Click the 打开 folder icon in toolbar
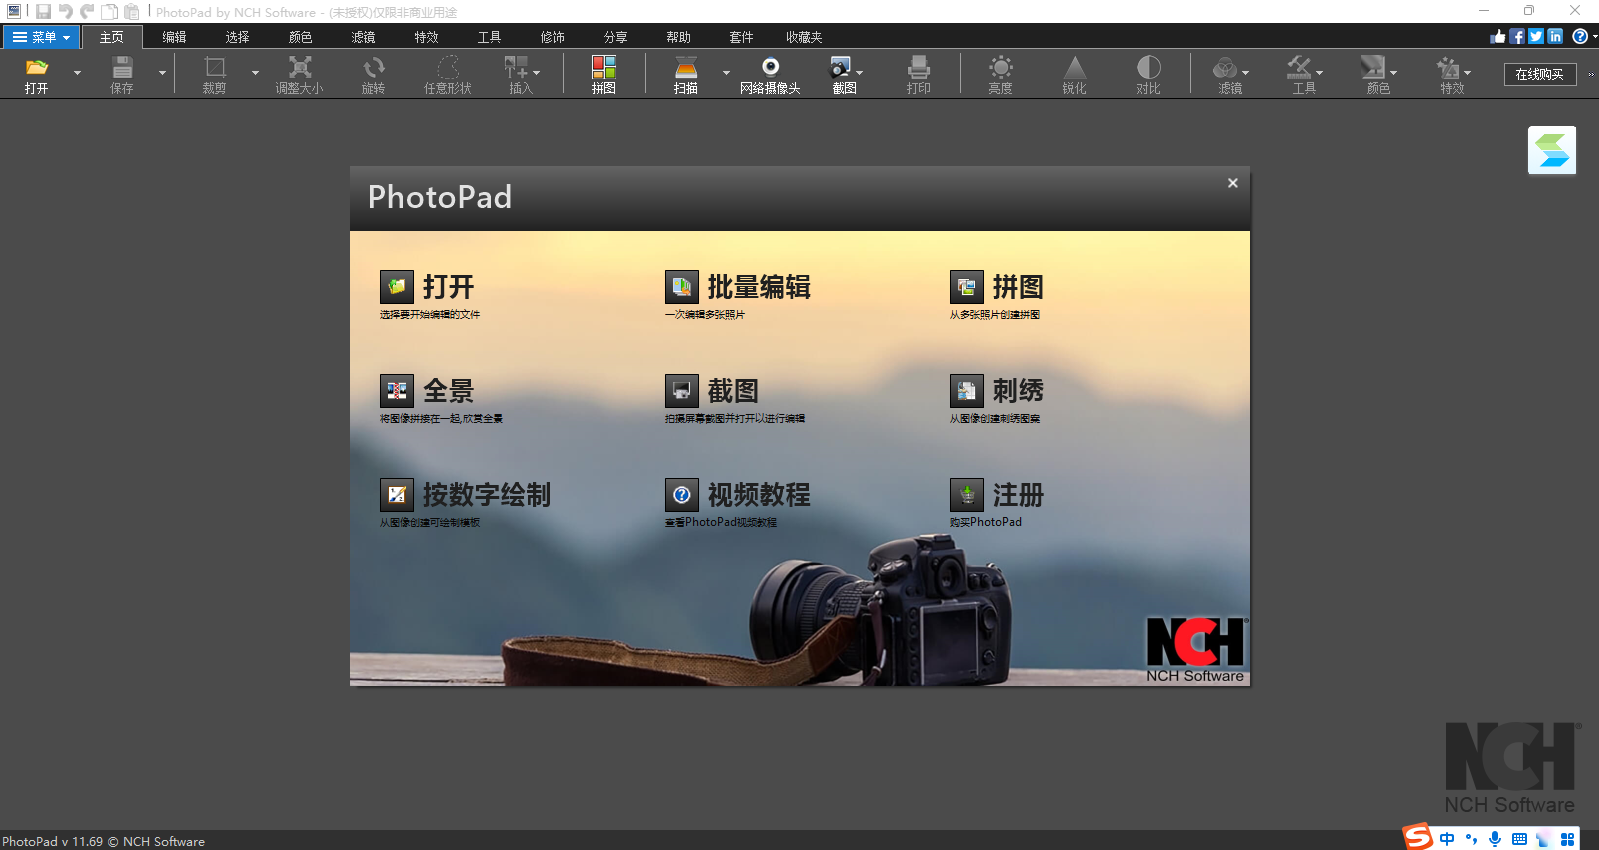The height and width of the screenshot is (850, 1599). (x=37, y=68)
